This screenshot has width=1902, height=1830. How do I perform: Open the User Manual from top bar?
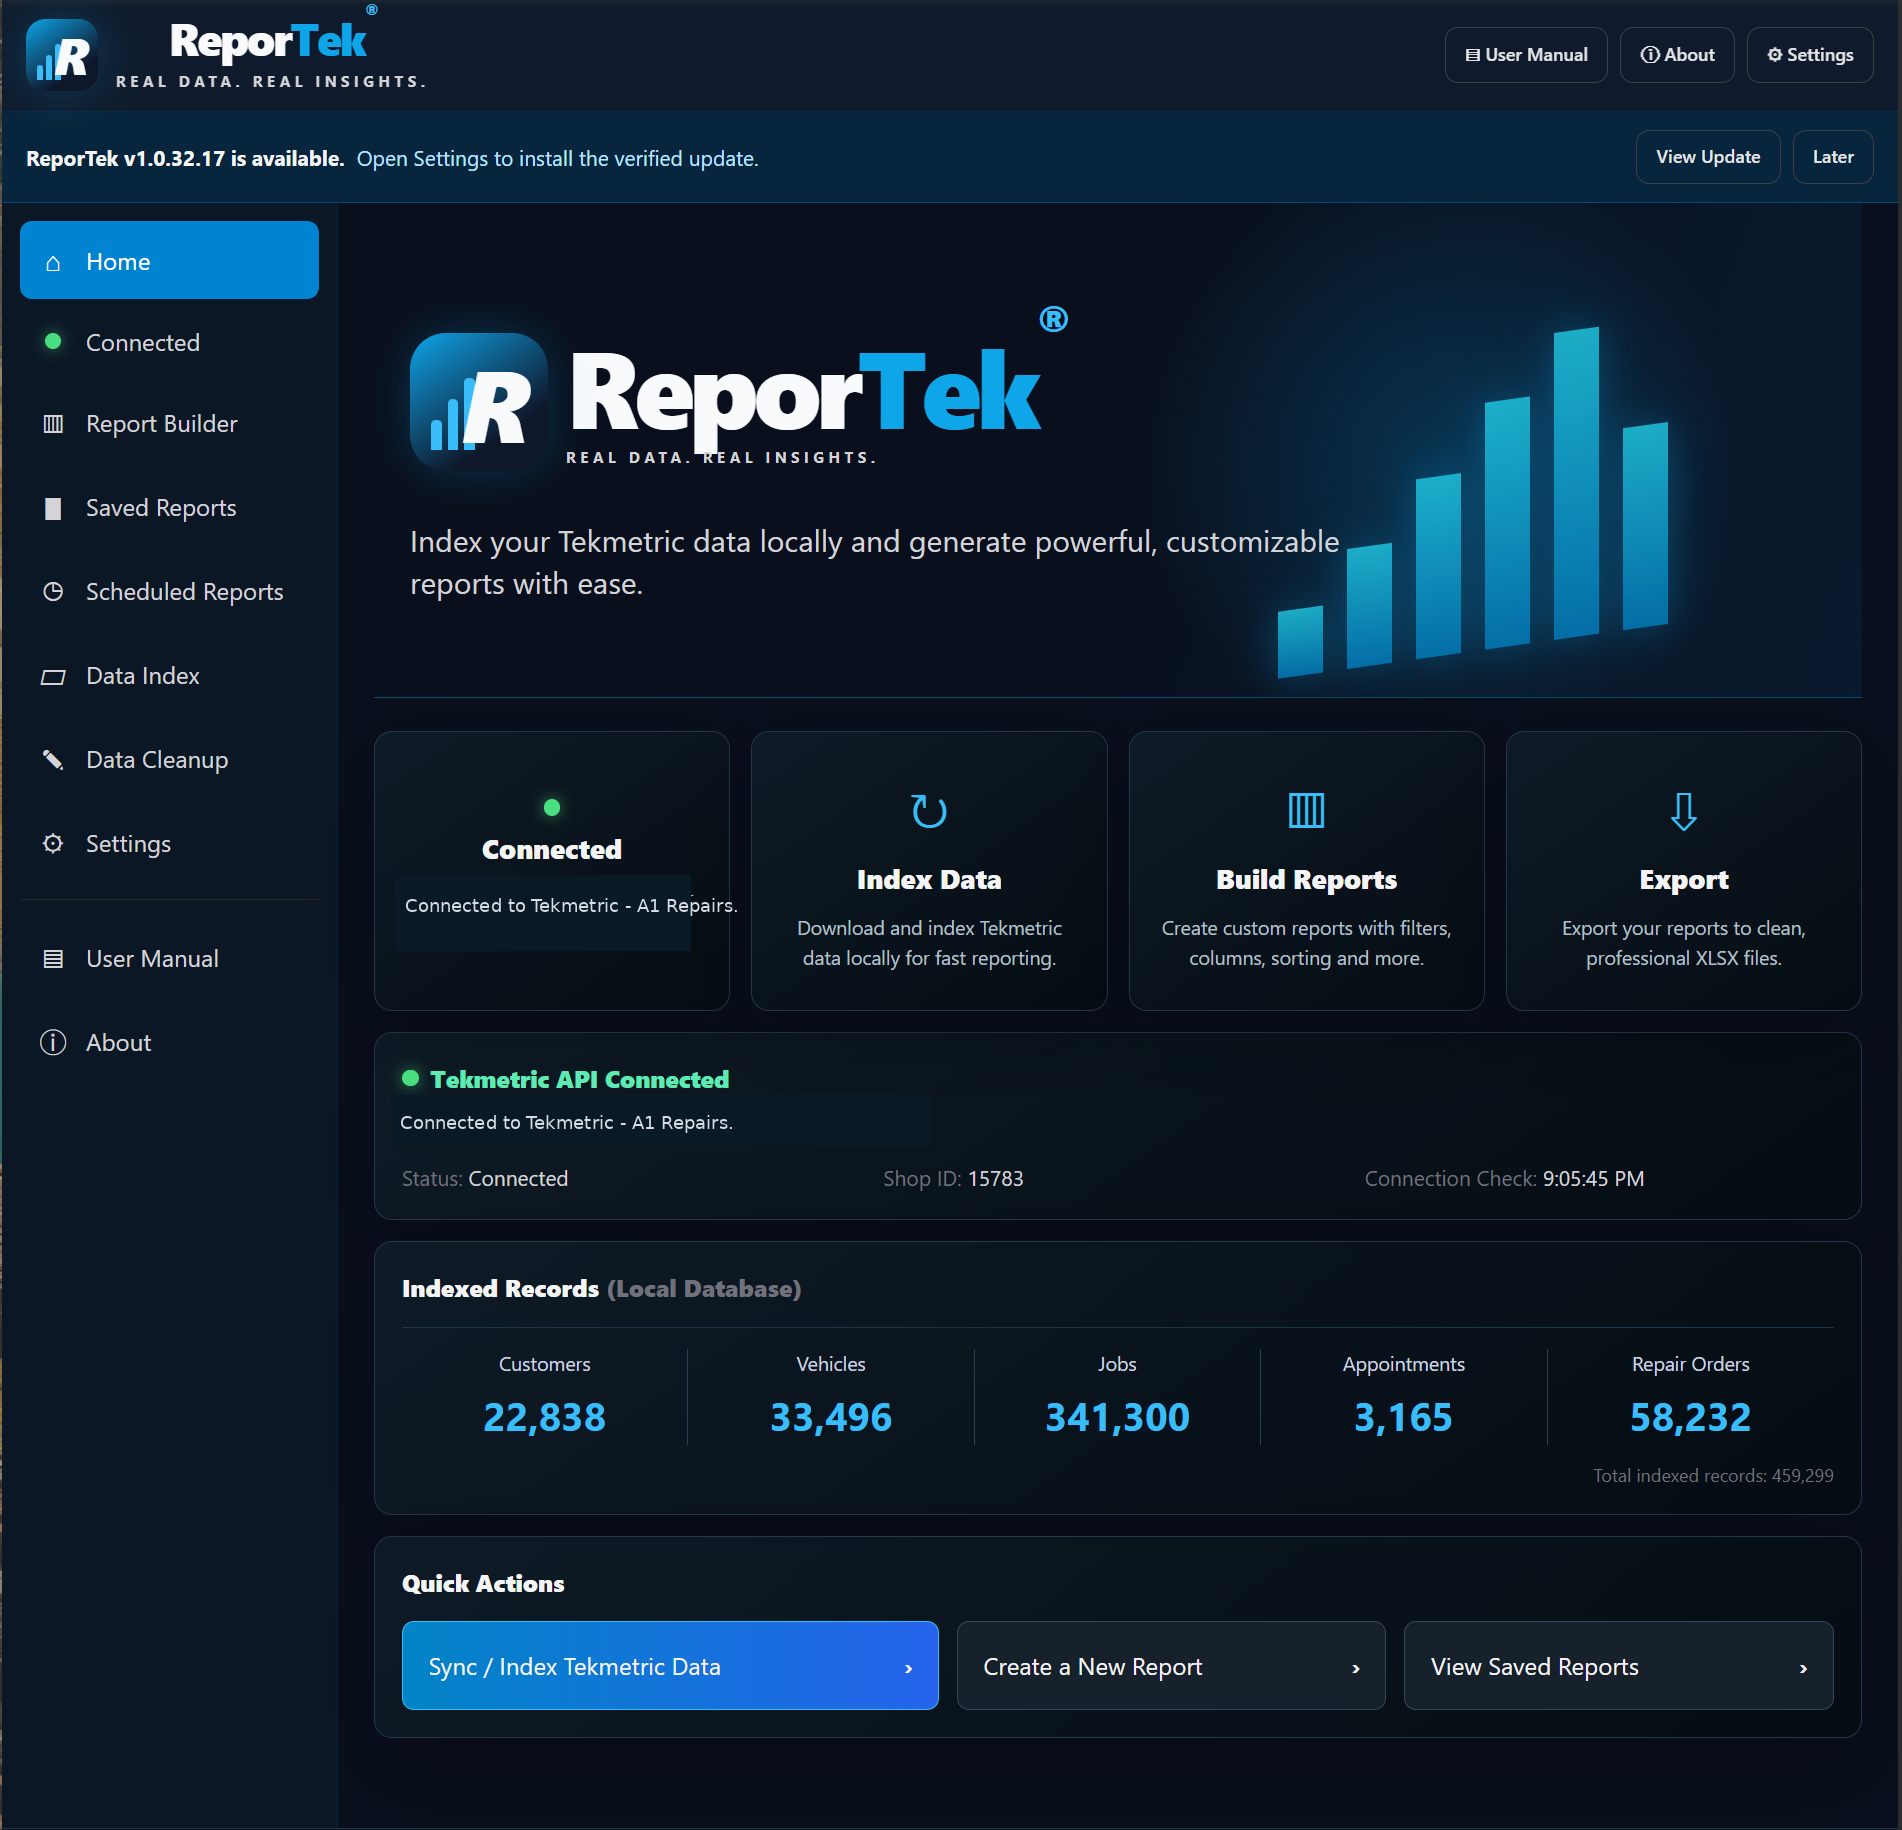click(1526, 55)
